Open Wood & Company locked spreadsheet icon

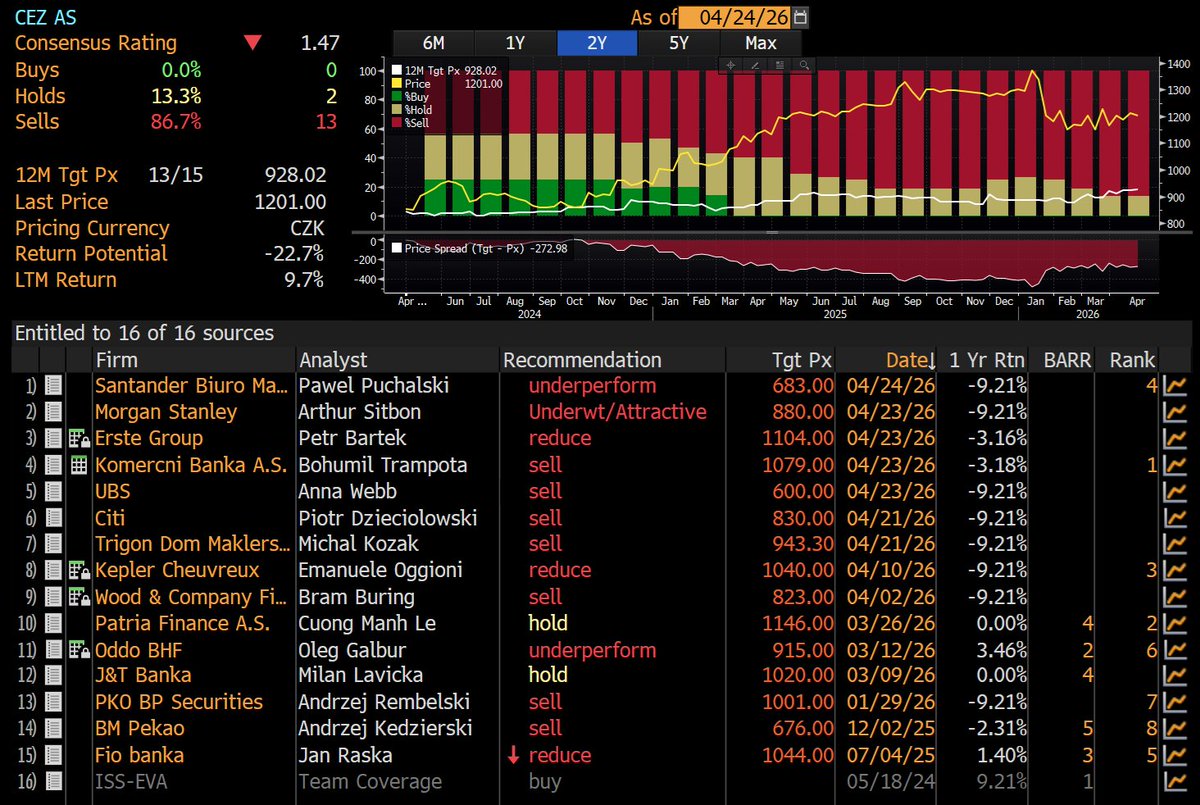(x=79, y=597)
